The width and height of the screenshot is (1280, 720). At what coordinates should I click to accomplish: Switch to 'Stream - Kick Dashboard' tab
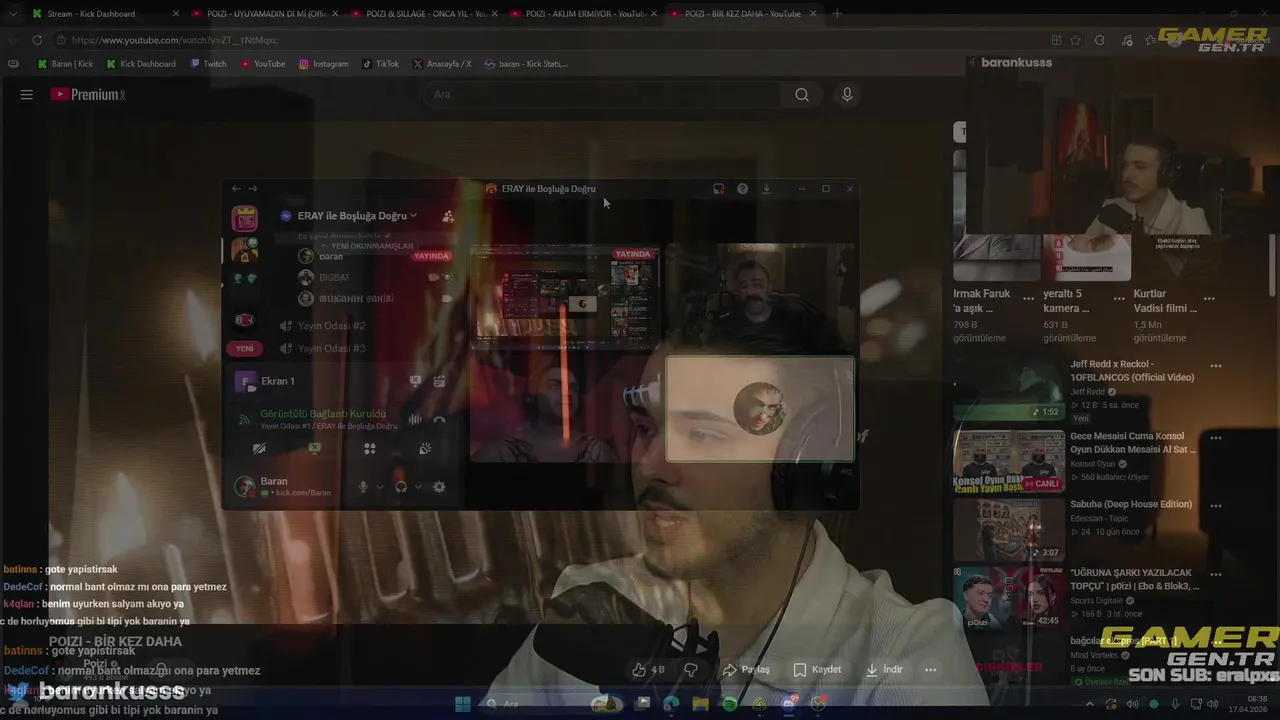[x=104, y=14]
